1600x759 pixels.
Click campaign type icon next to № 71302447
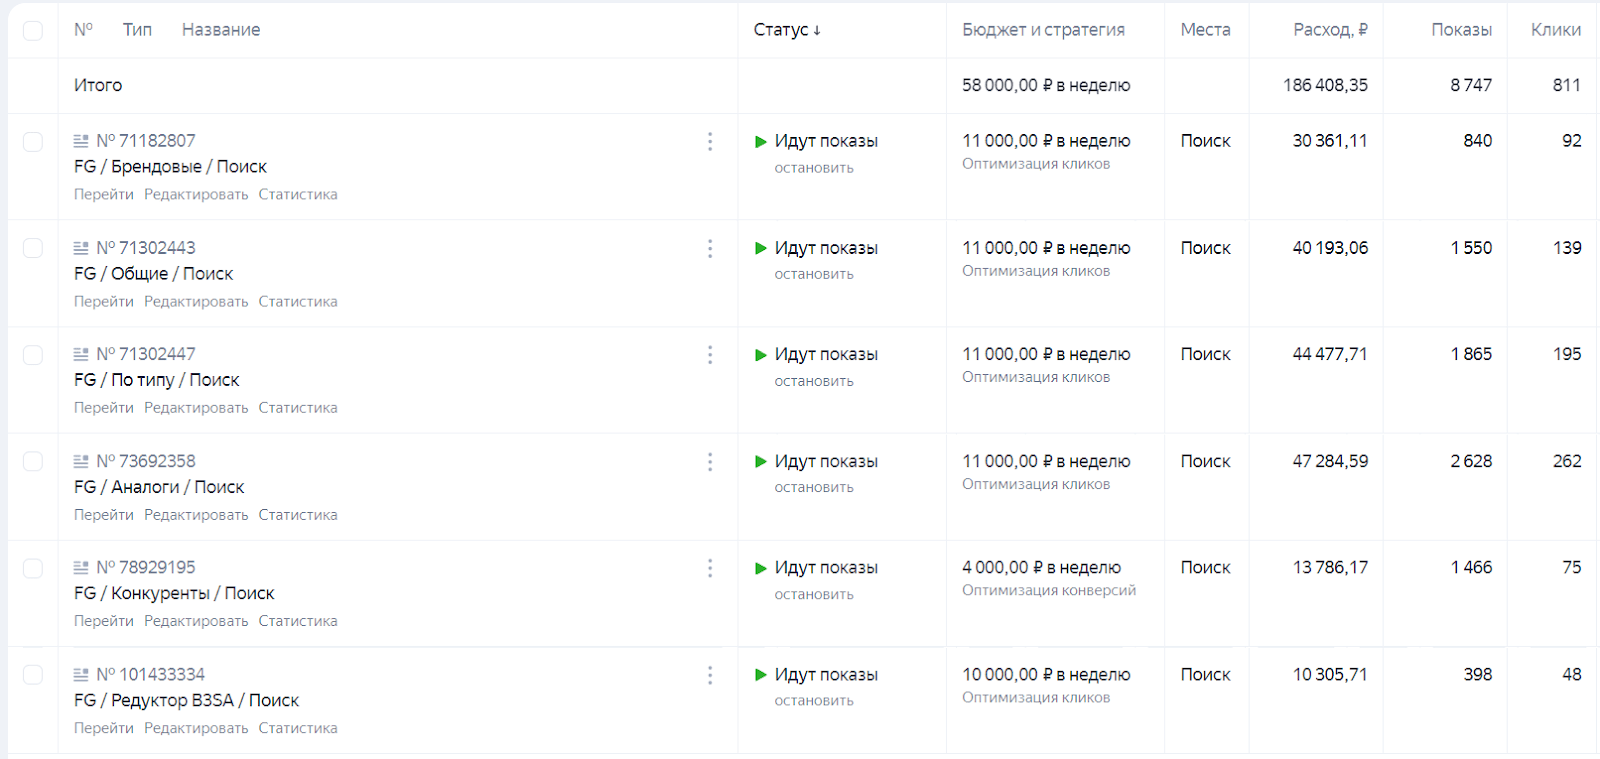(x=81, y=355)
